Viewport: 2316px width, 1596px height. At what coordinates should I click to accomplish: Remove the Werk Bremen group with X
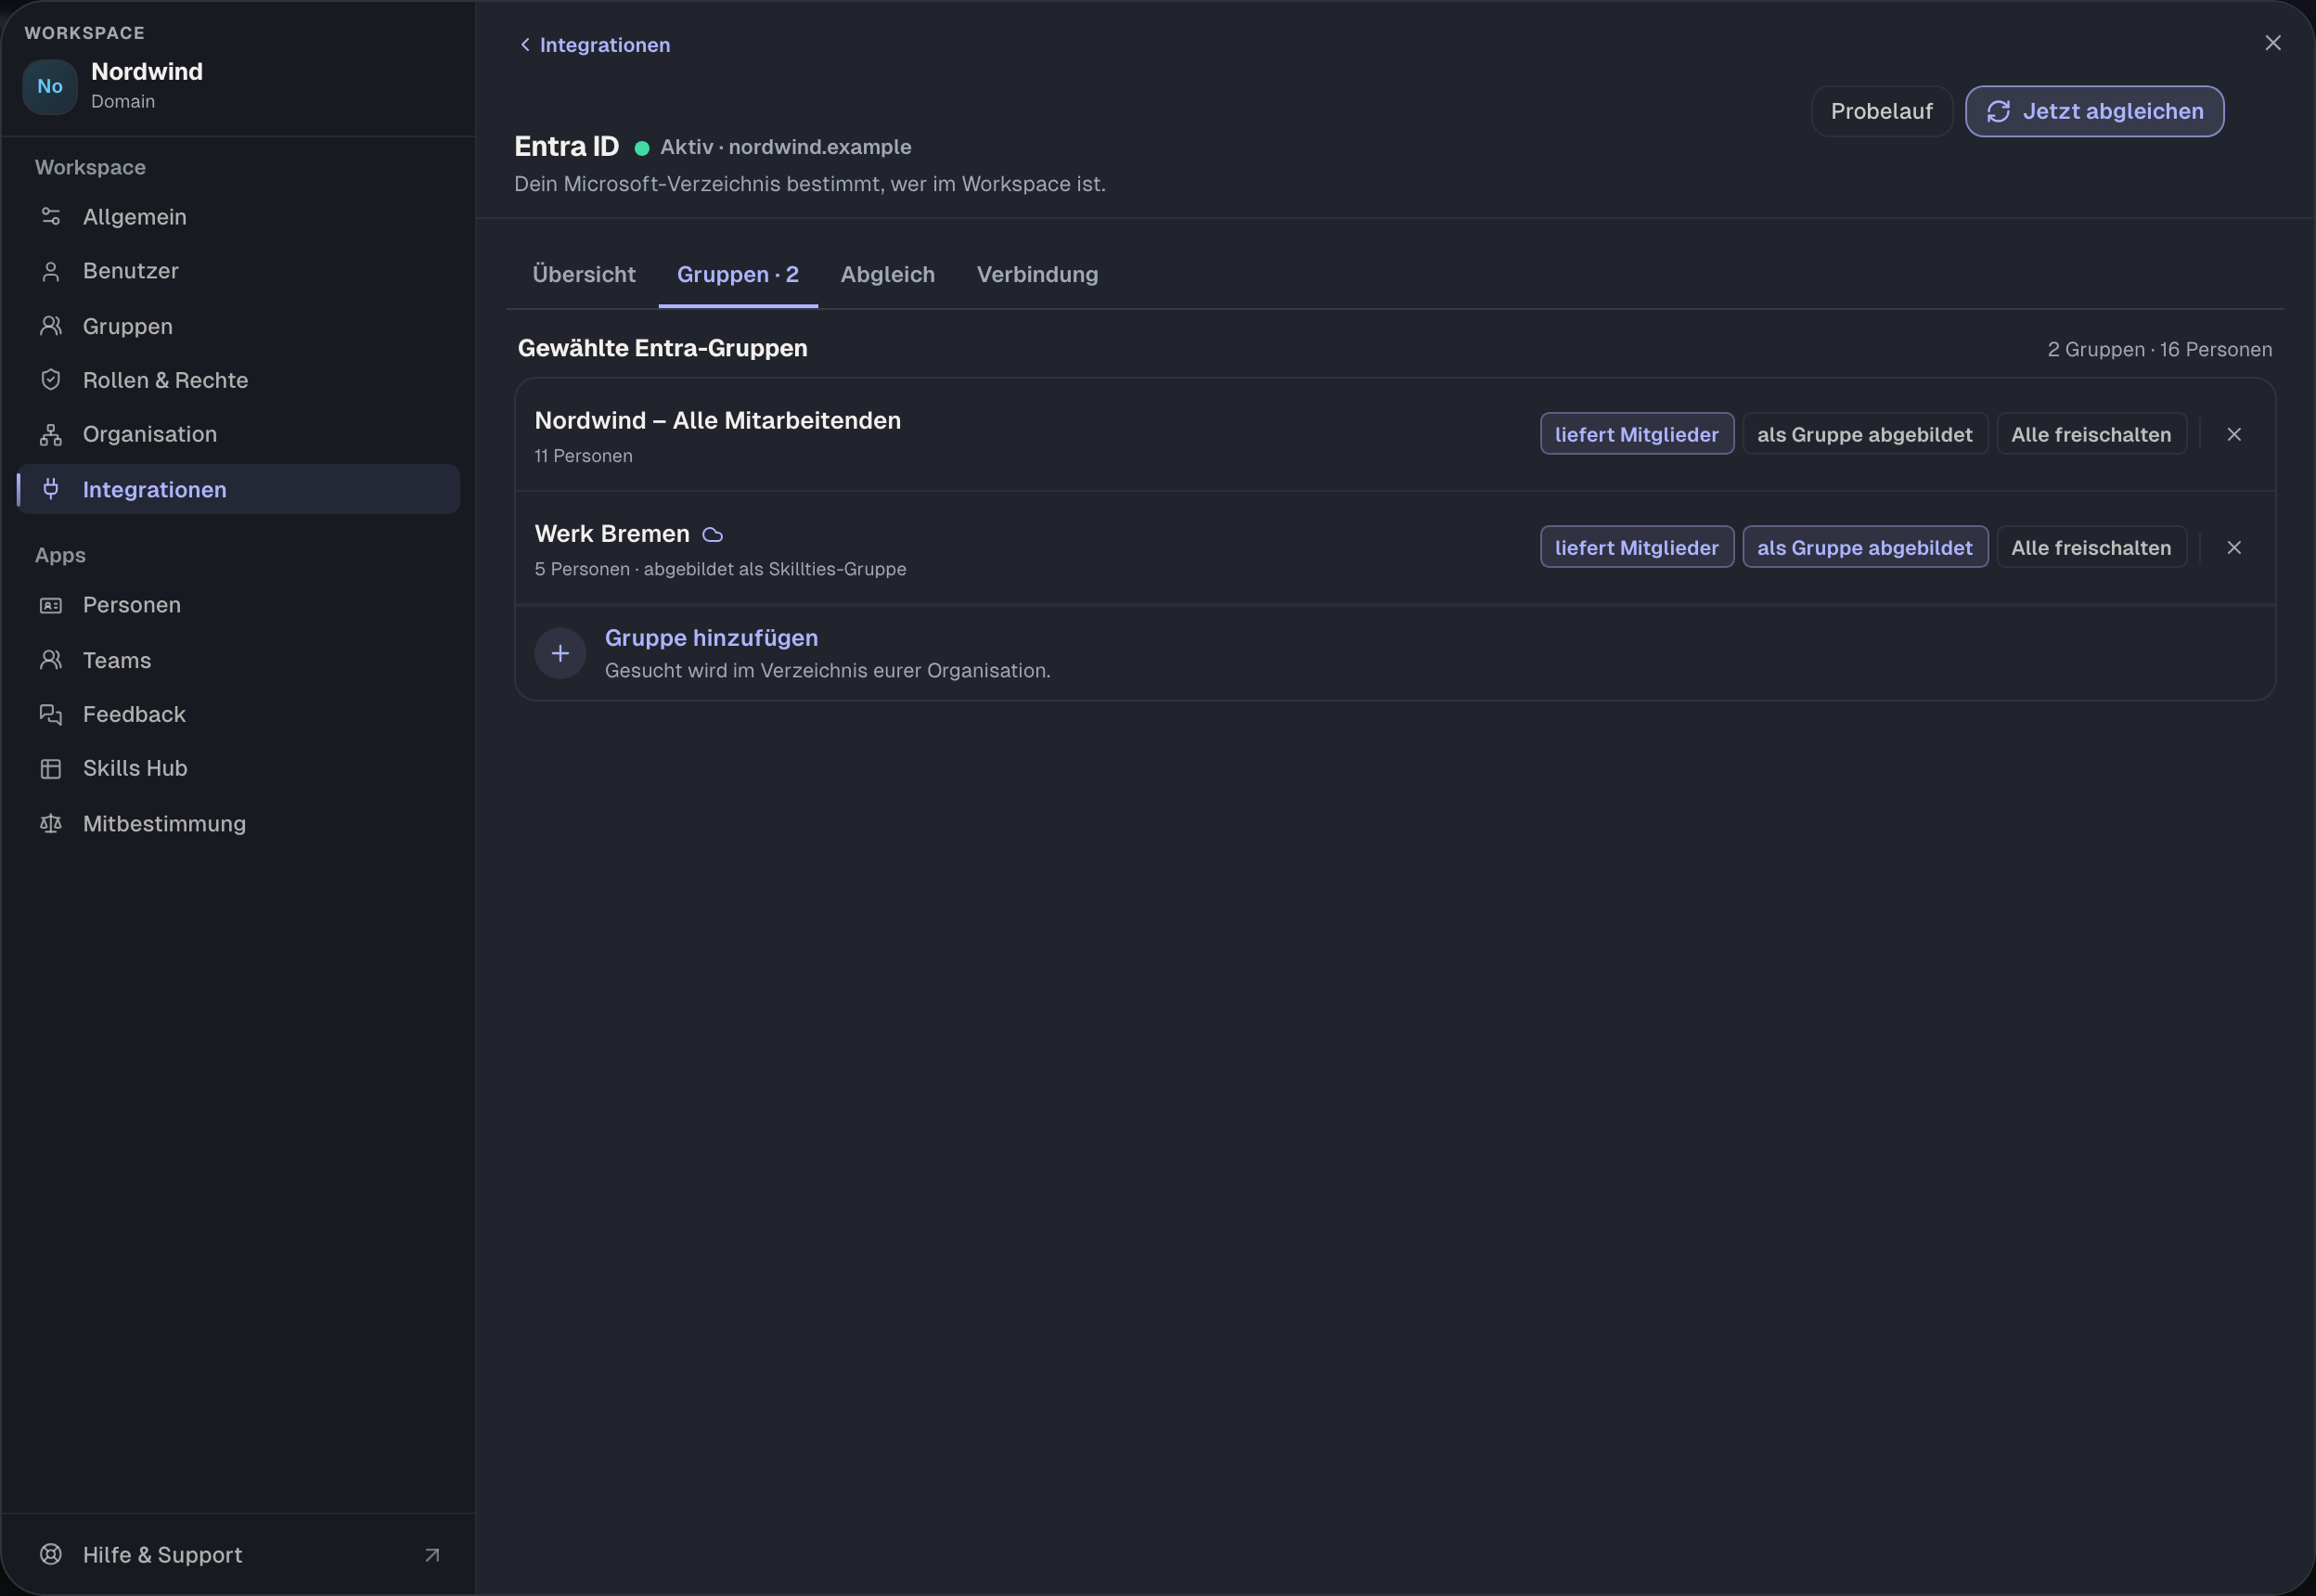[2233, 547]
